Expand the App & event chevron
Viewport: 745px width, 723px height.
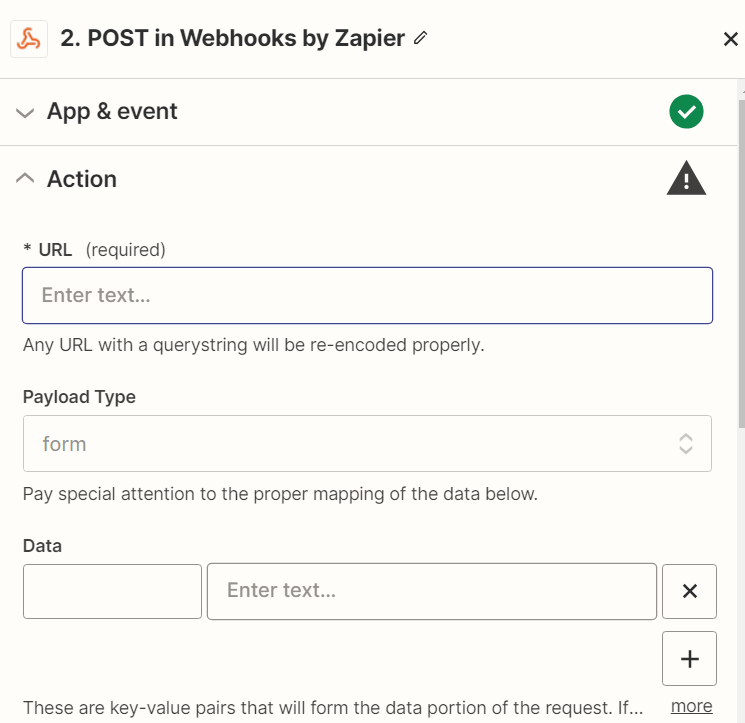coord(25,112)
